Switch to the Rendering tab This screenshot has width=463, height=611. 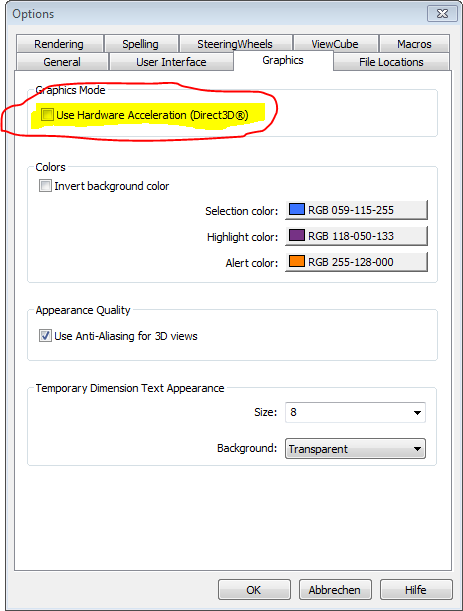click(59, 44)
